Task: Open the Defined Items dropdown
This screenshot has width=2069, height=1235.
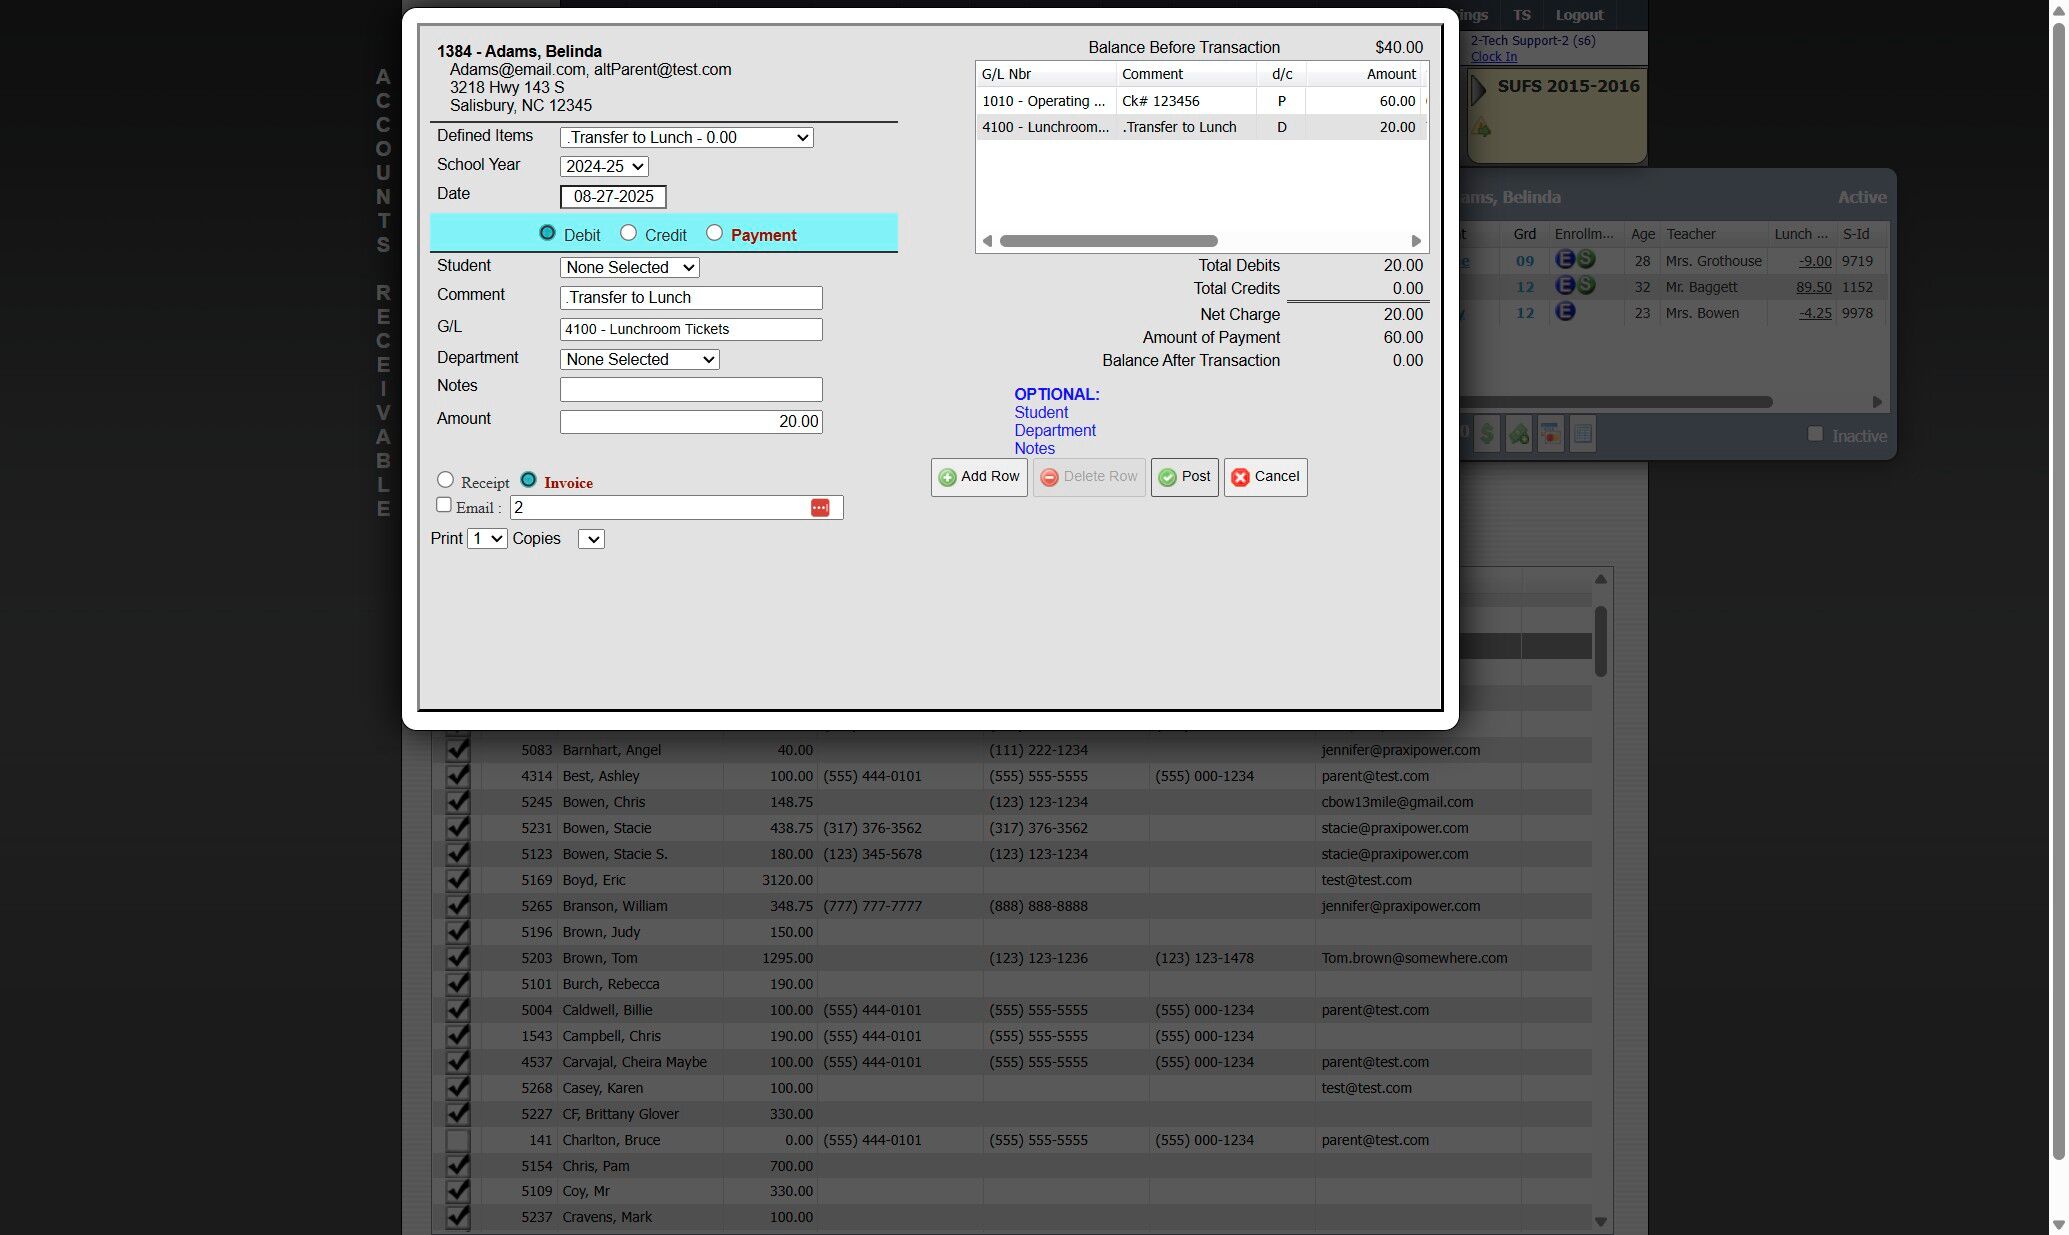Action: point(686,138)
